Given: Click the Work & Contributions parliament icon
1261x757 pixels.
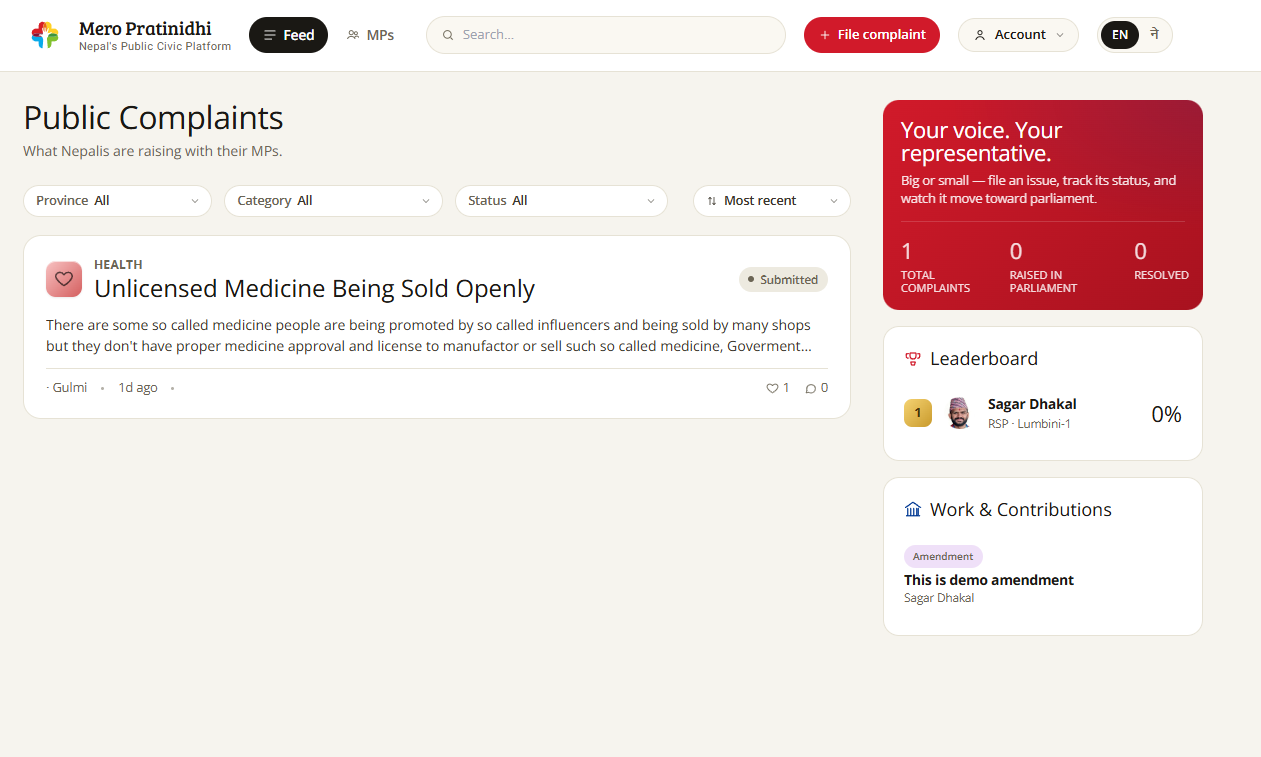Looking at the screenshot, I should click(913, 510).
